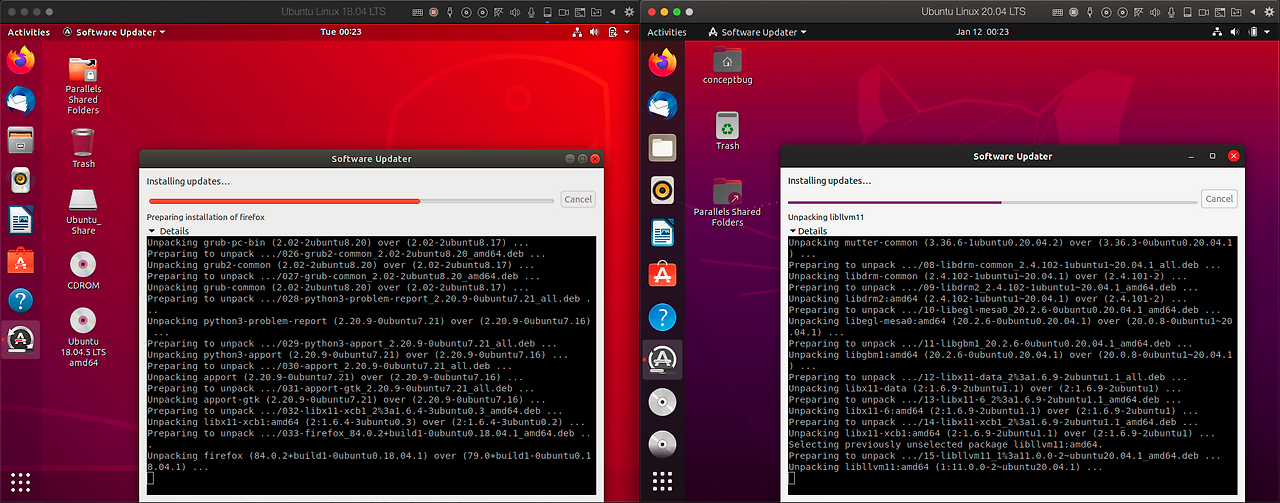This screenshot has width=1280, height=503.
Task: Show Applications grid in Ubuntu 20.04
Action: tap(662, 481)
